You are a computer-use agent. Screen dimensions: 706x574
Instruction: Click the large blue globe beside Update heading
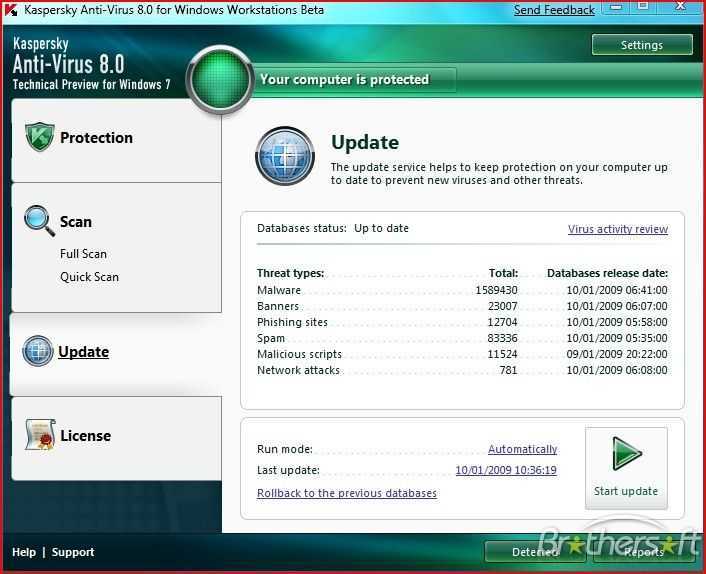point(285,156)
